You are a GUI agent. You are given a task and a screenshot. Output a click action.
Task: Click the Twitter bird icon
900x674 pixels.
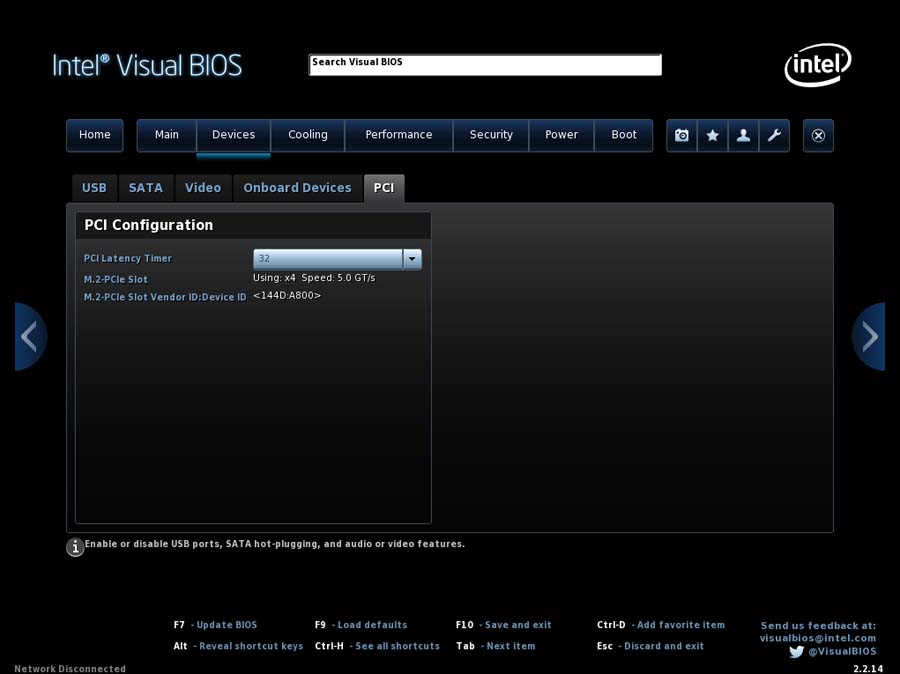point(796,652)
